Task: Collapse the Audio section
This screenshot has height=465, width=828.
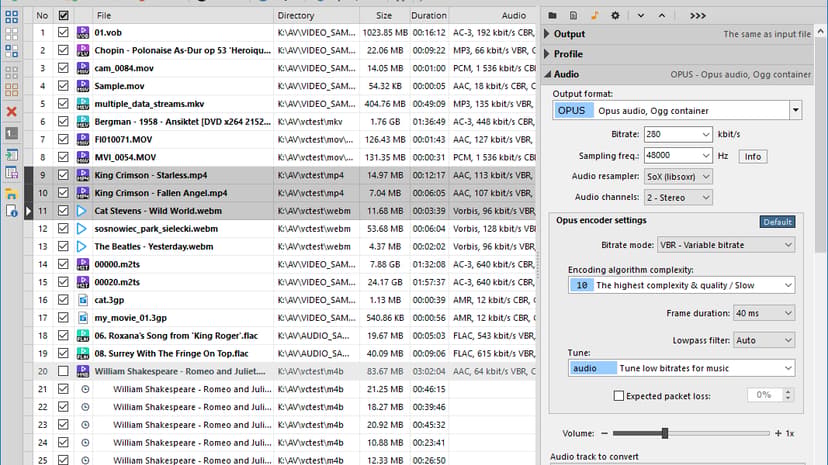Action: [x=548, y=74]
